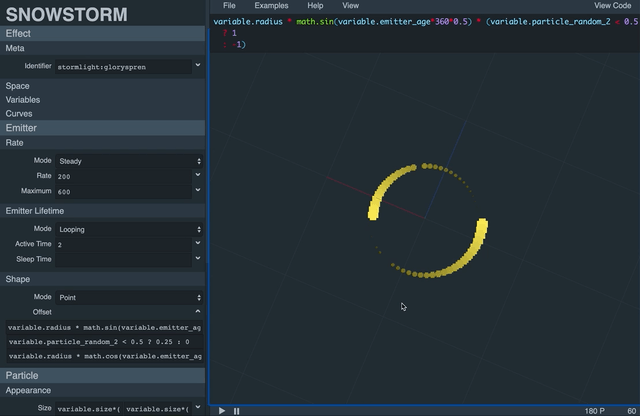This screenshot has width=640, height=416.
Task: Click the expression editor code area
Action: (425, 33)
